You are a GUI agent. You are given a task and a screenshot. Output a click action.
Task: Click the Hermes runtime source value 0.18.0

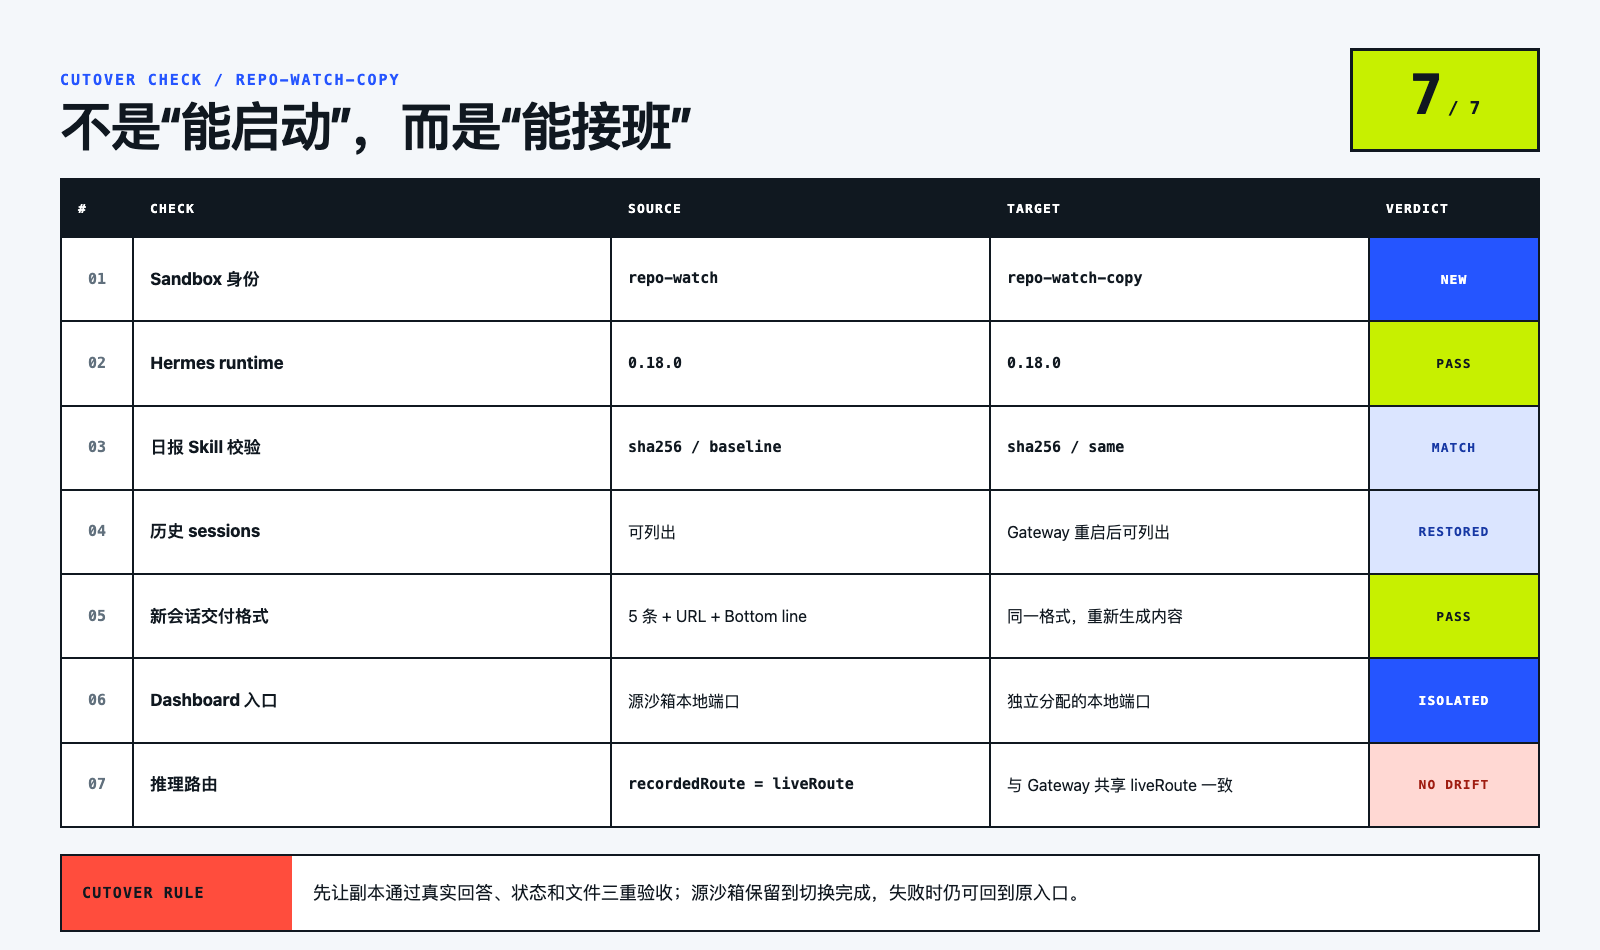[x=655, y=363]
